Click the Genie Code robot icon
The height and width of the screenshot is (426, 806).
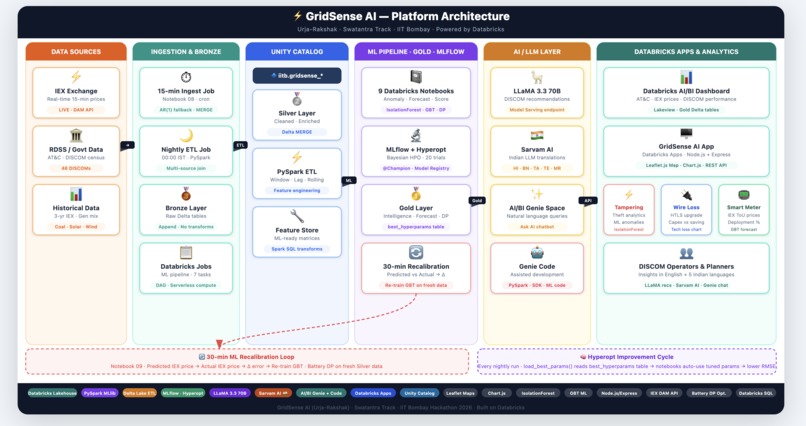pos(537,253)
